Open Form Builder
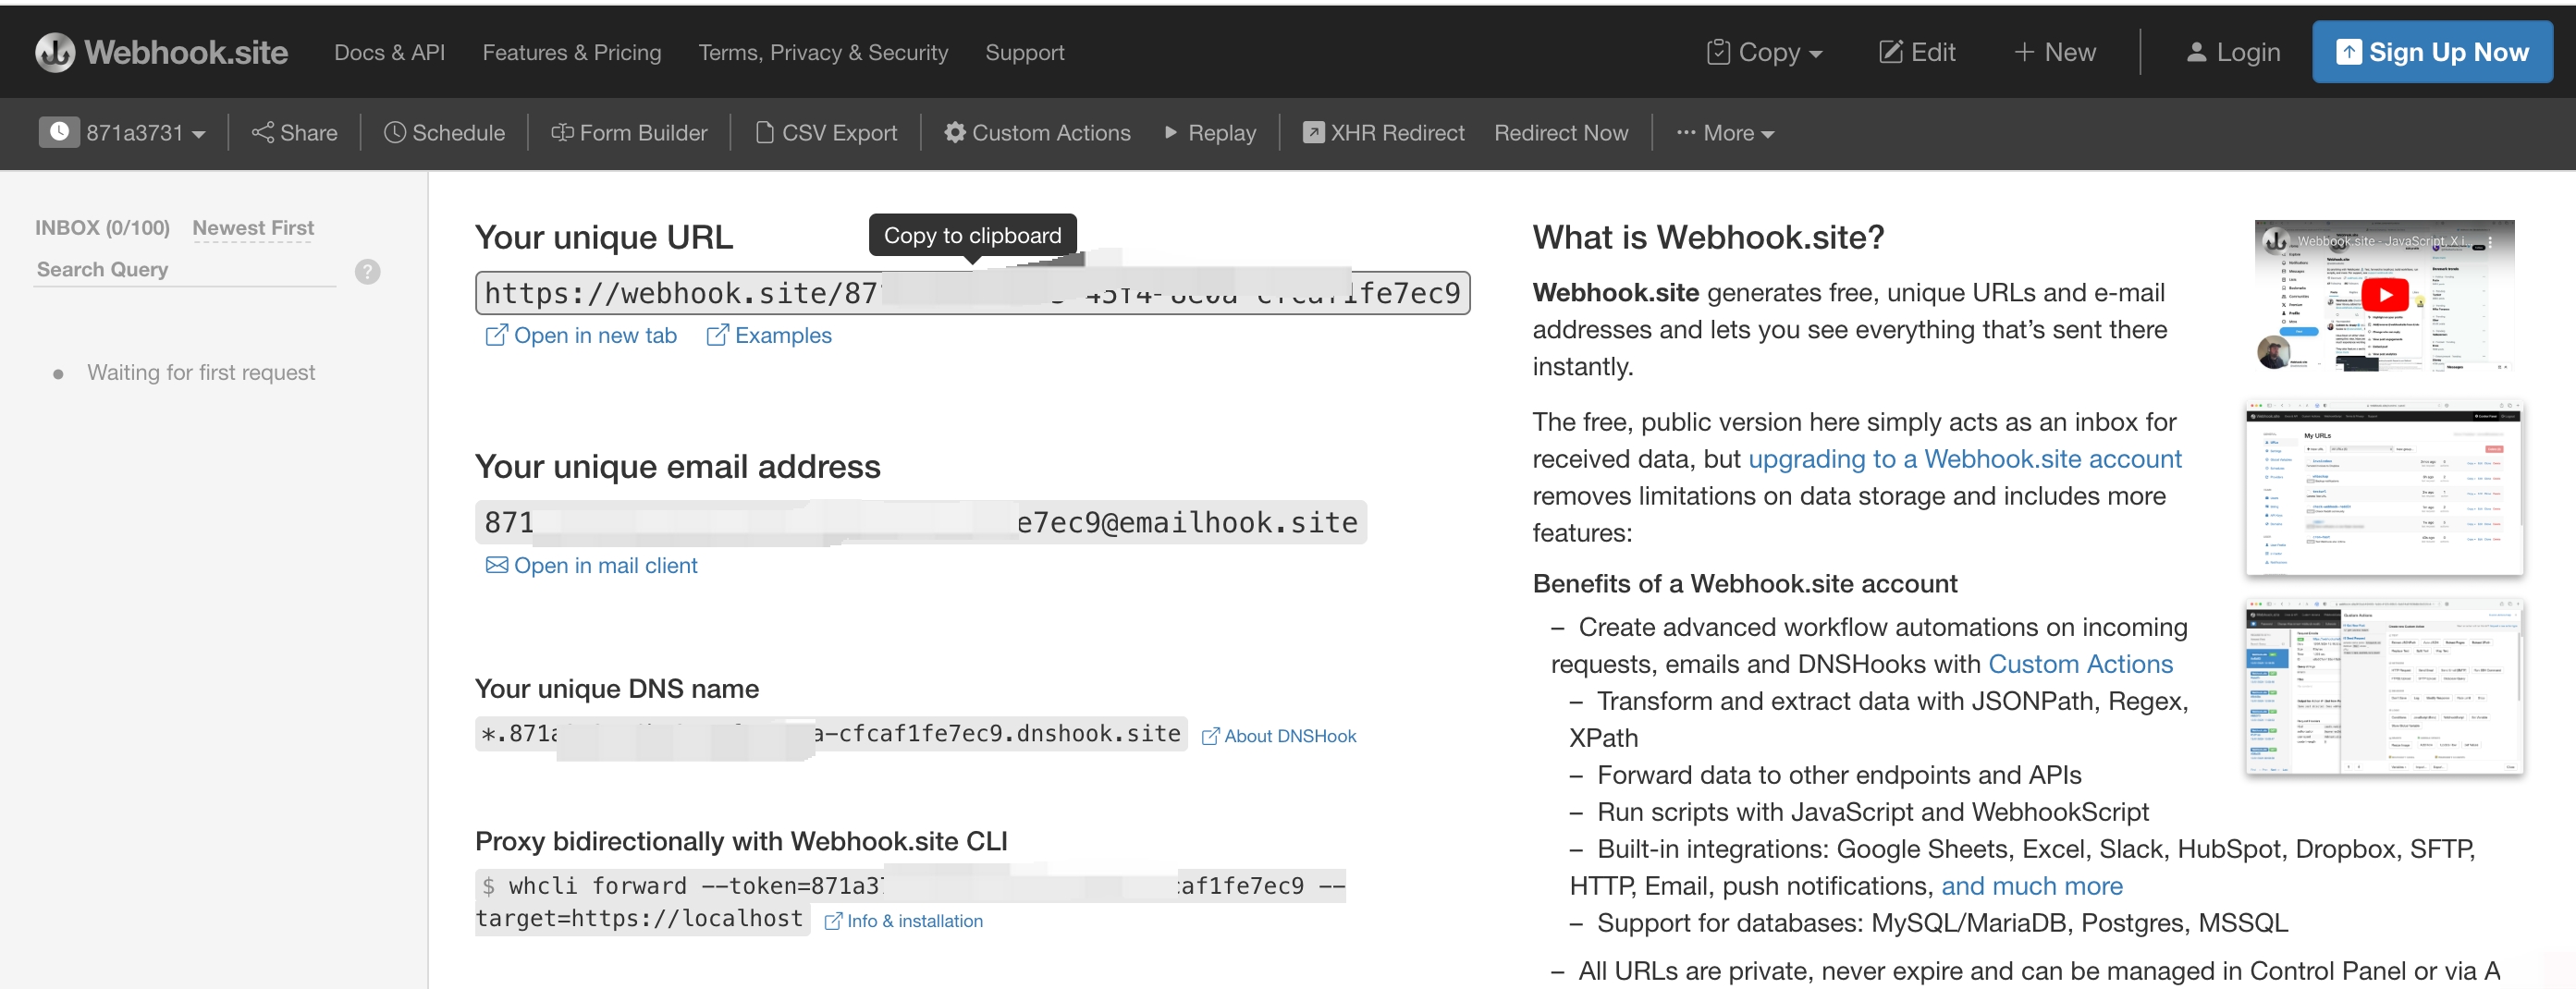Viewport: 2576px width, 989px height. click(628, 133)
